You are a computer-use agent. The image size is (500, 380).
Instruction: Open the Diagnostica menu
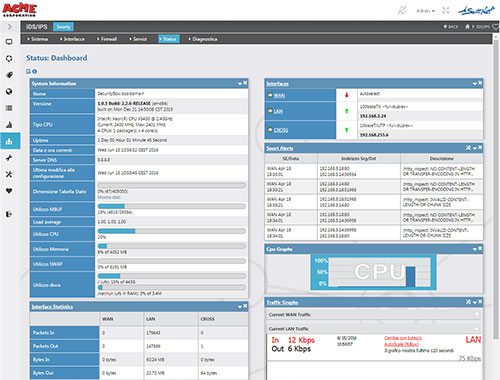(x=203, y=39)
